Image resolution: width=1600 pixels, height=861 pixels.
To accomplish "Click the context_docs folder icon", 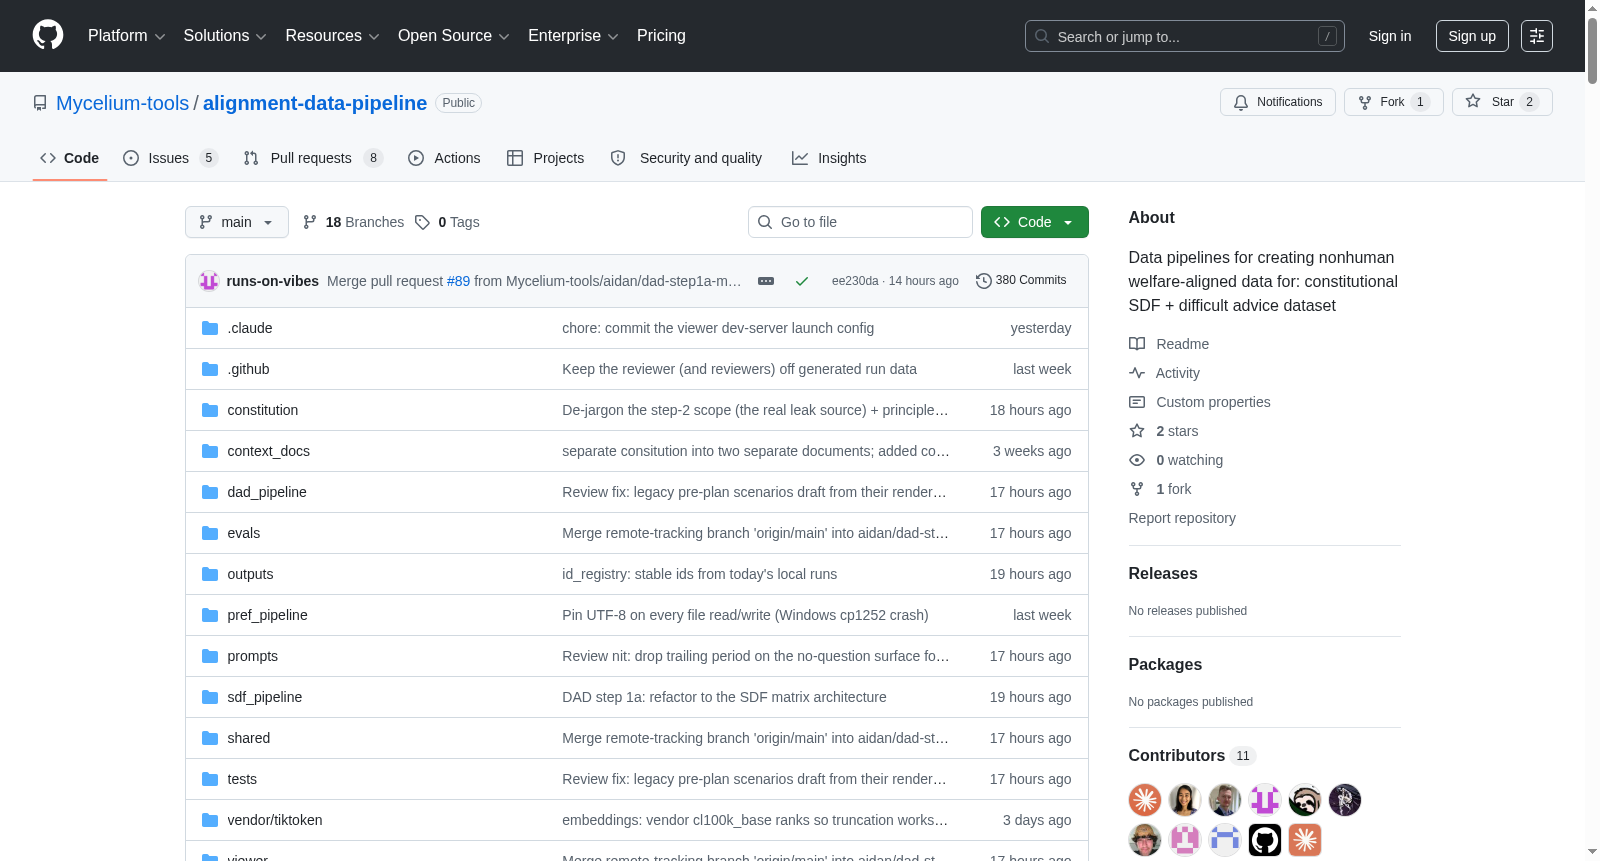I will point(210,451).
